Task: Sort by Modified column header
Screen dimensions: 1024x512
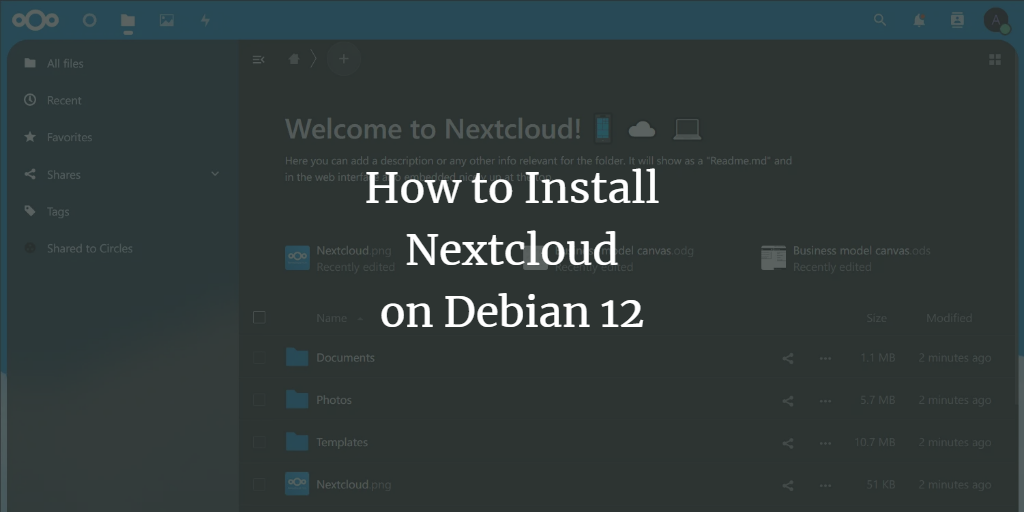Action: (949, 318)
